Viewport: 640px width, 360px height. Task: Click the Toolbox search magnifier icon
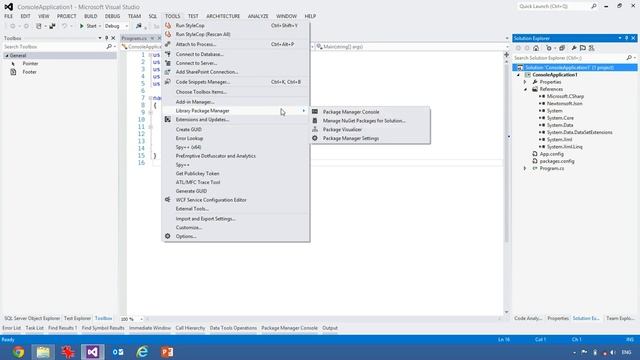point(109,47)
